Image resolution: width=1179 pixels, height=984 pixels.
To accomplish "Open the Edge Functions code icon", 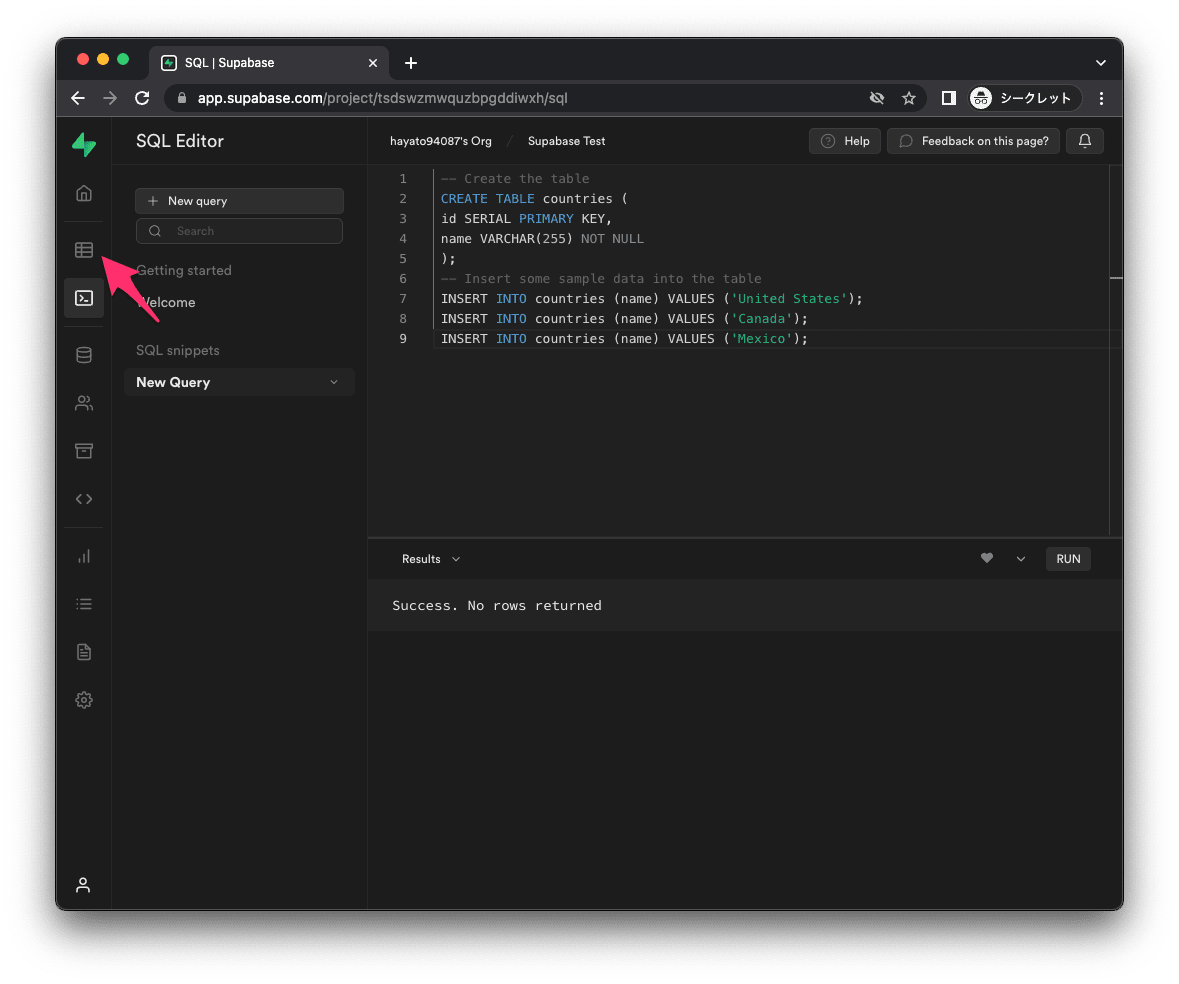I will click(x=84, y=499).
